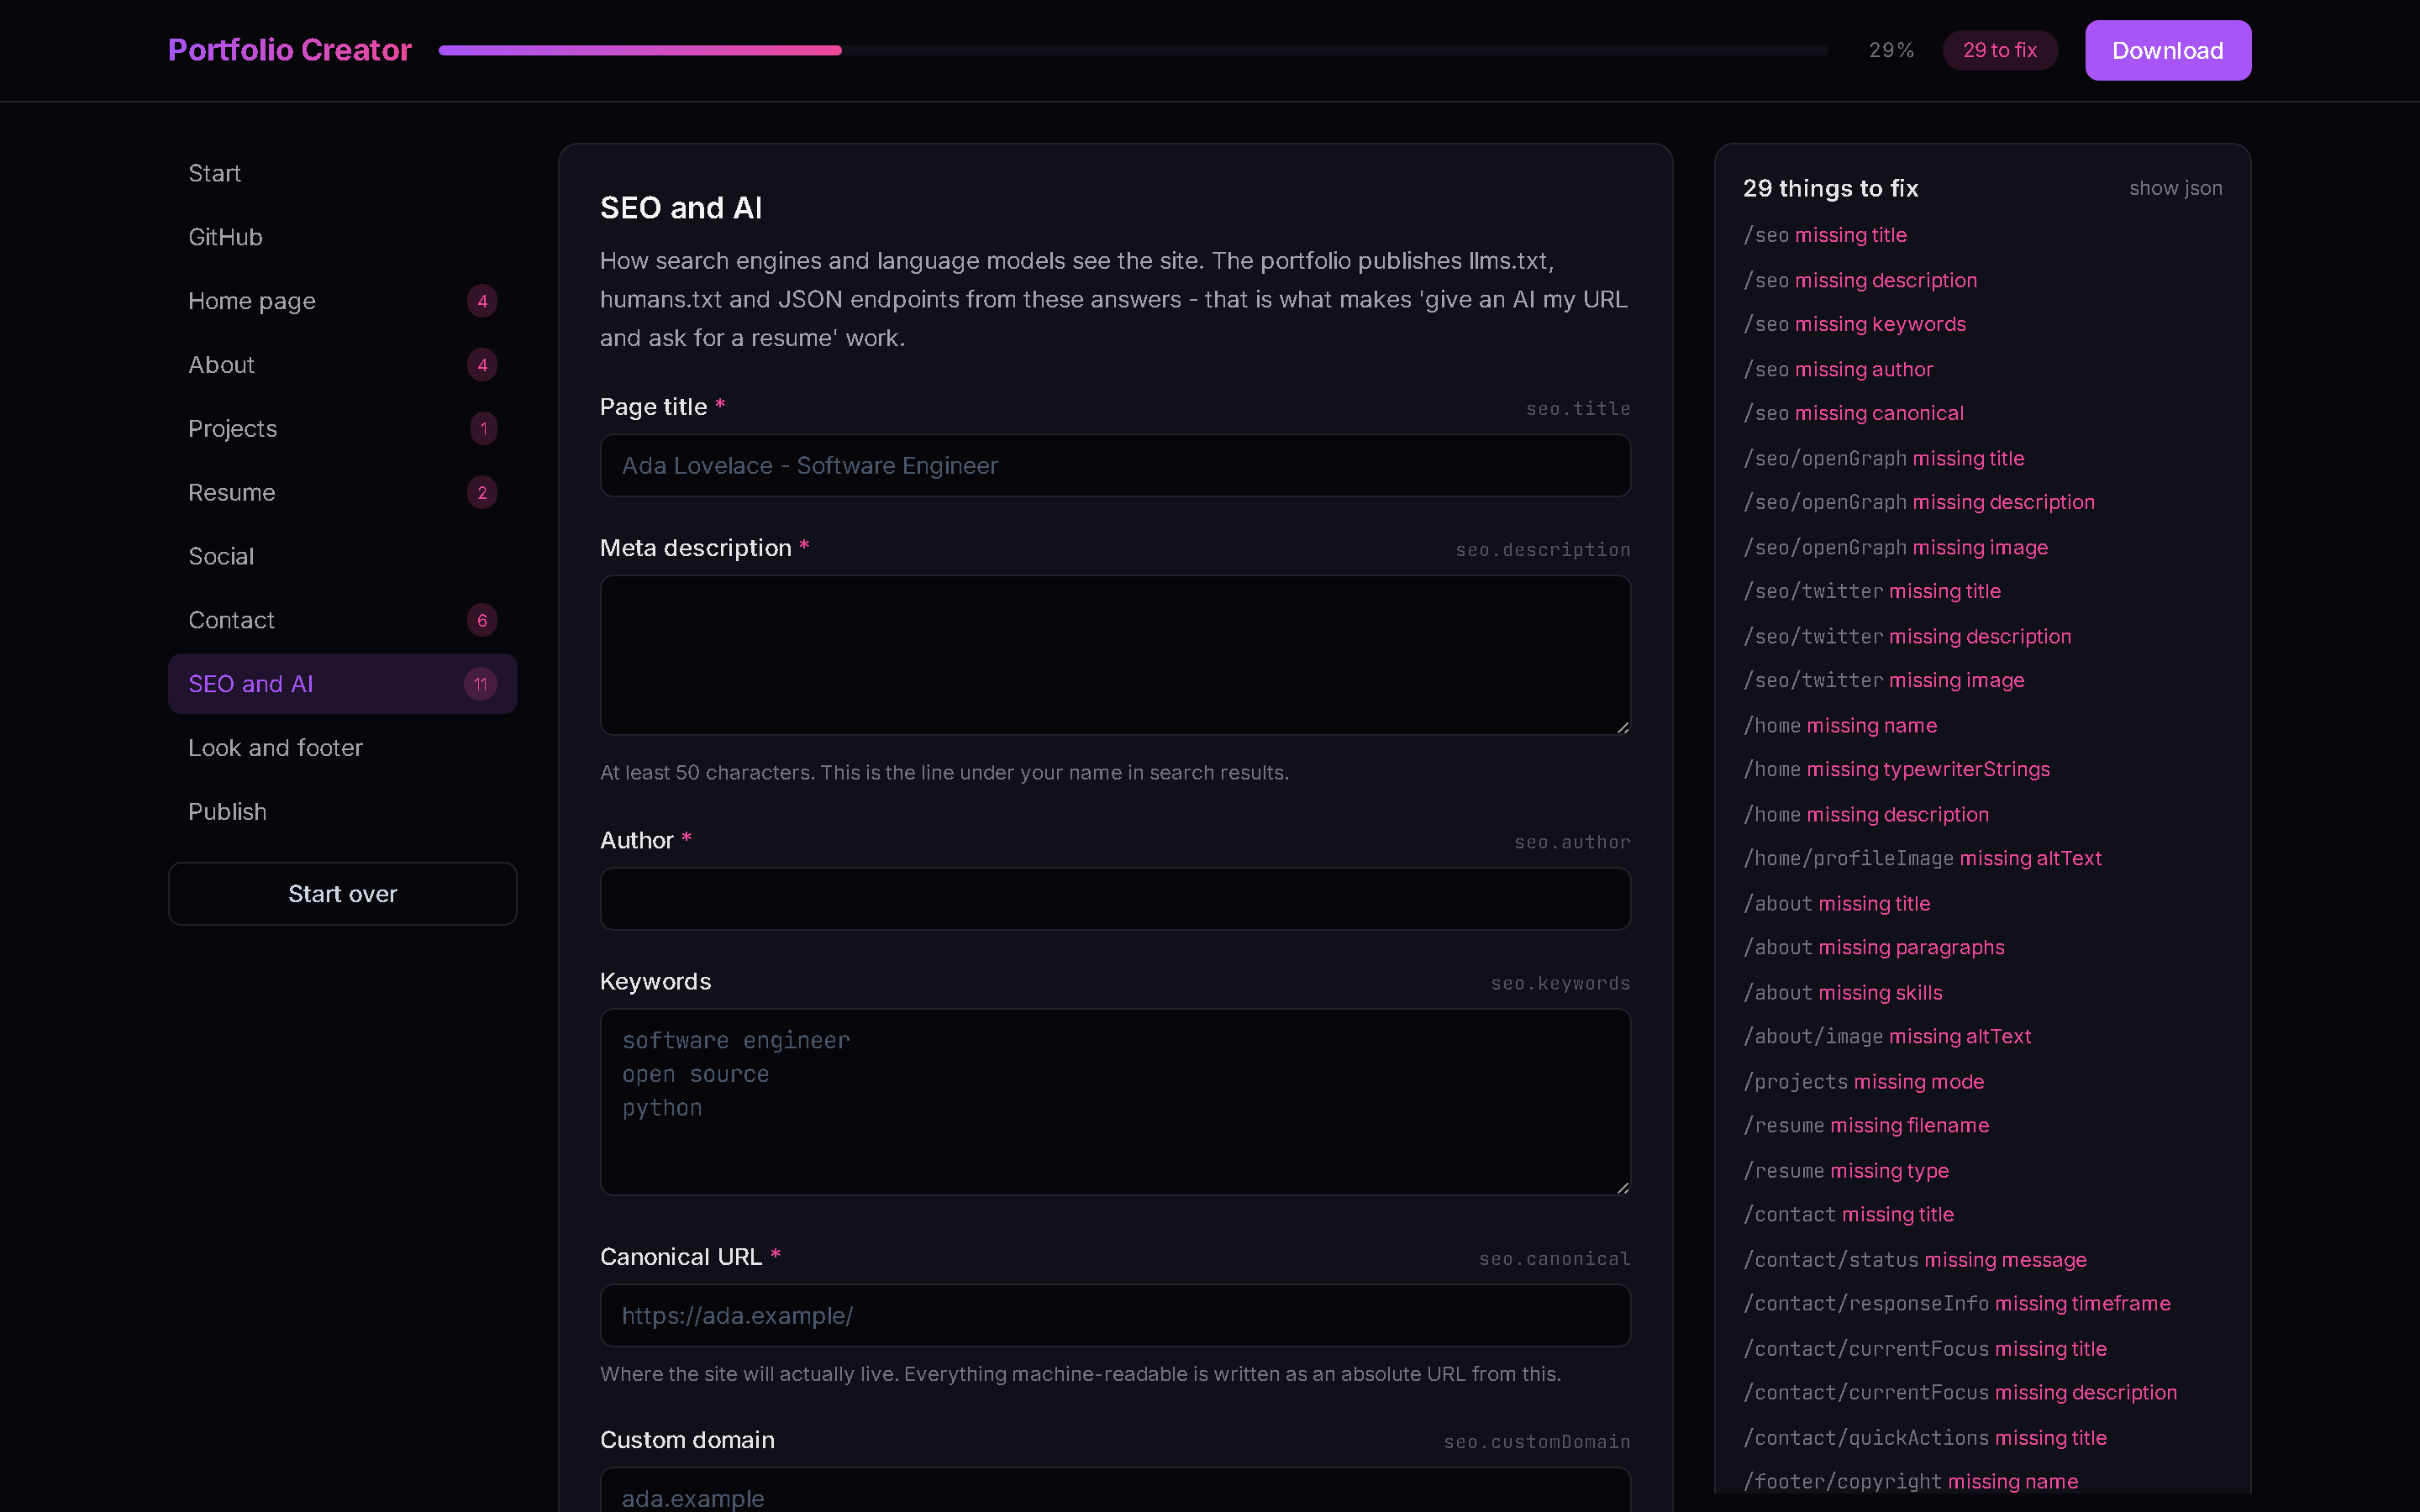Click into the Keywords textarea
Viewport: 2420px width, 1512px height.
pos(1115,1102)
